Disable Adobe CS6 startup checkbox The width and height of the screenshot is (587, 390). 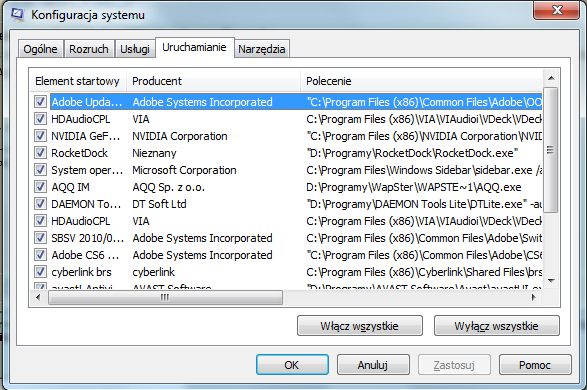click(x=40, y=255)
